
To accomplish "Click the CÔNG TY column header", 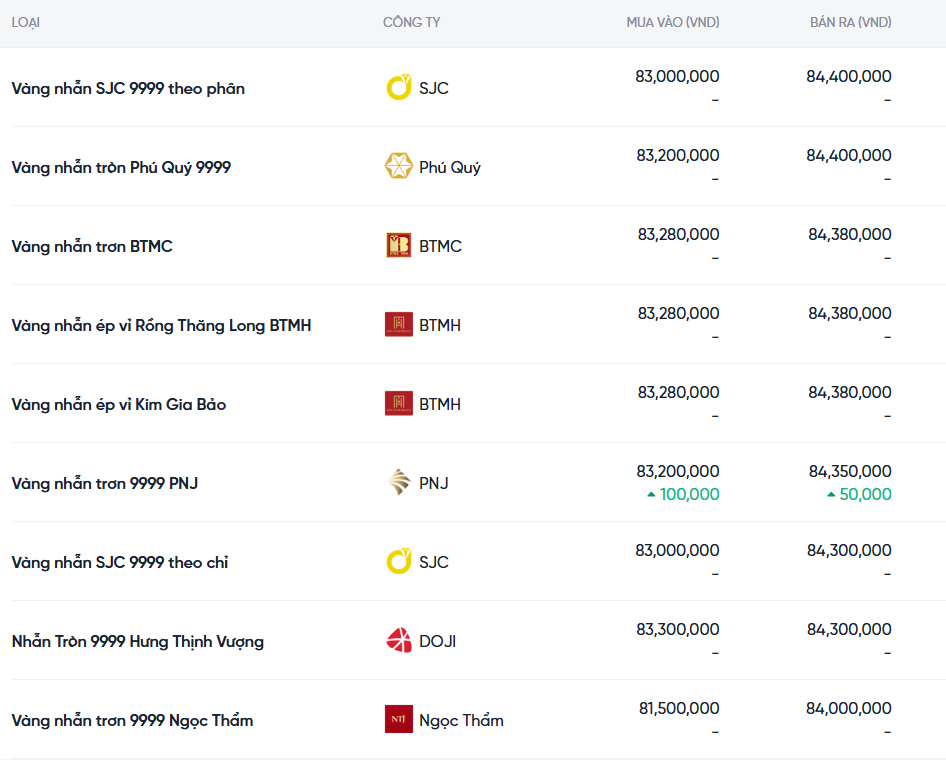I will coord(411,22).
